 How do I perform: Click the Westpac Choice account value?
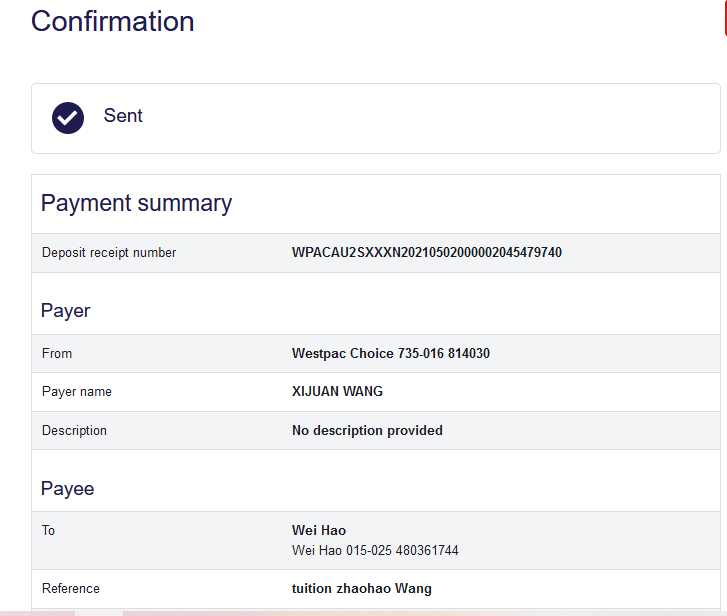pyautogui.click(x=390, y=354)
